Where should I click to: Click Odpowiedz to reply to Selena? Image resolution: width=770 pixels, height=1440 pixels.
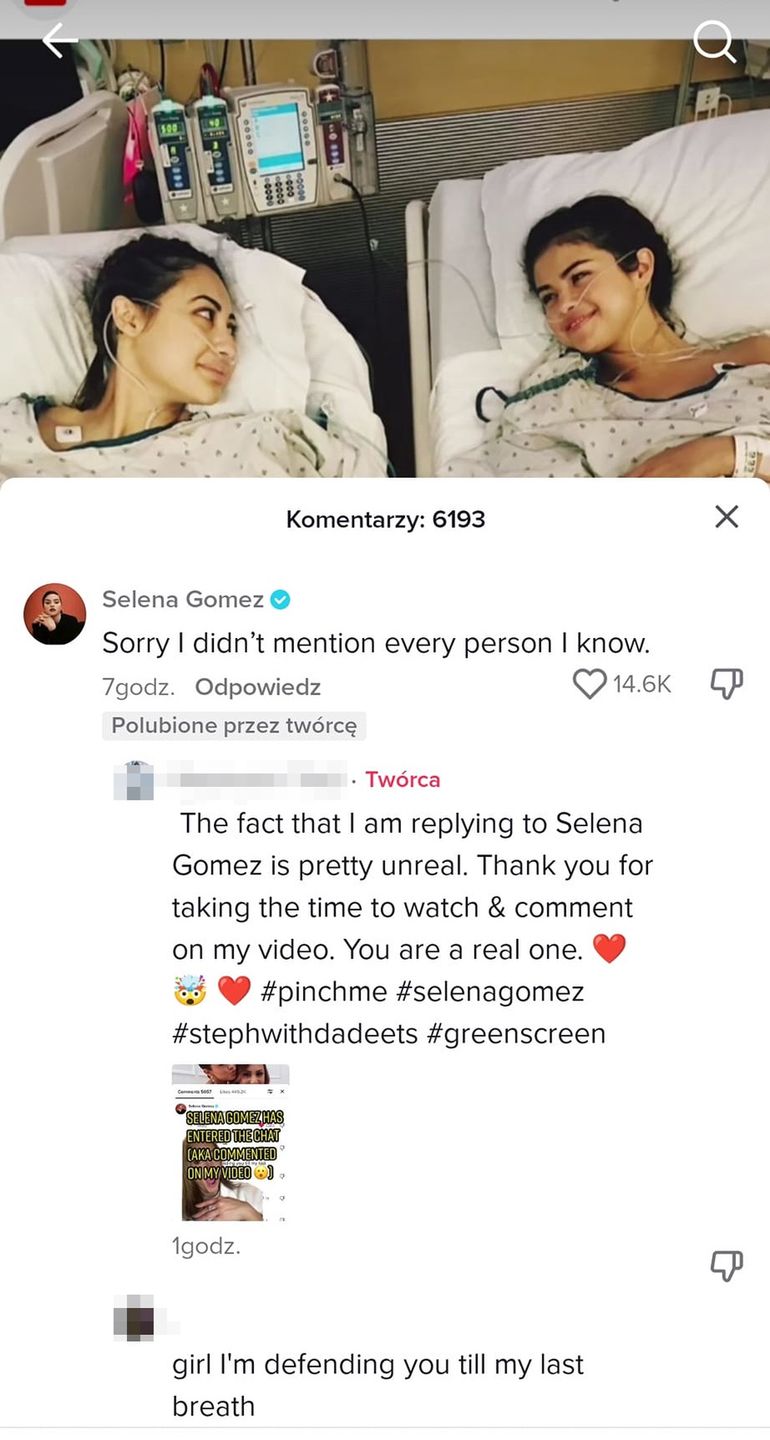coord(257,687)
